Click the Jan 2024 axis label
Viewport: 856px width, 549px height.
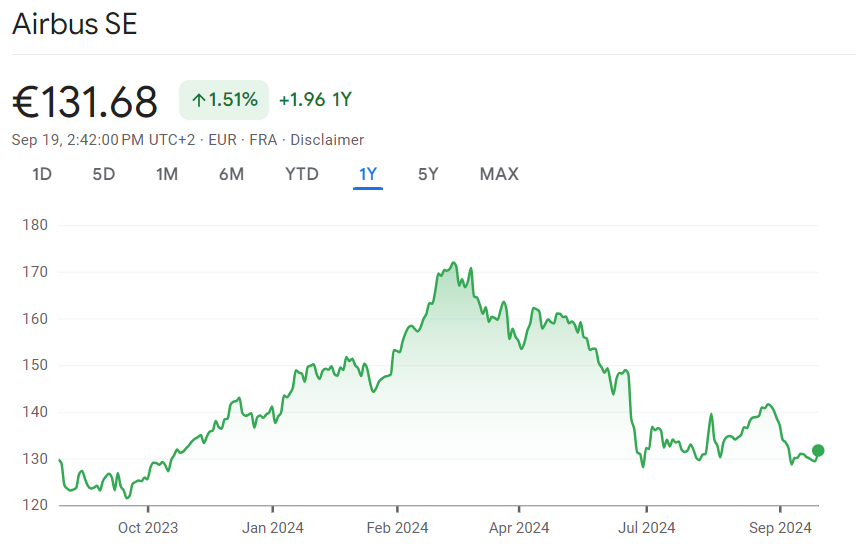[x=272, y=528]
